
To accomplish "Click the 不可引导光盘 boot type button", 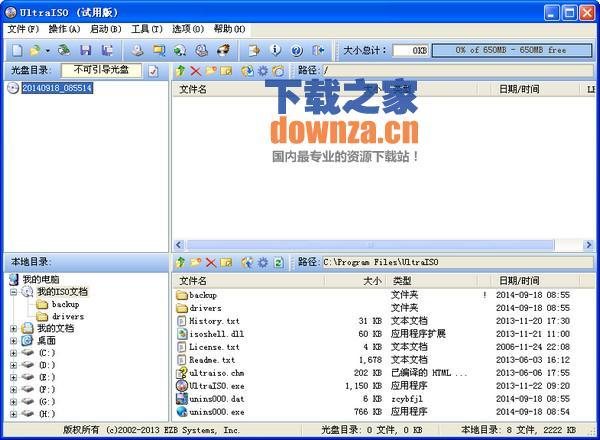I will 101,71.
